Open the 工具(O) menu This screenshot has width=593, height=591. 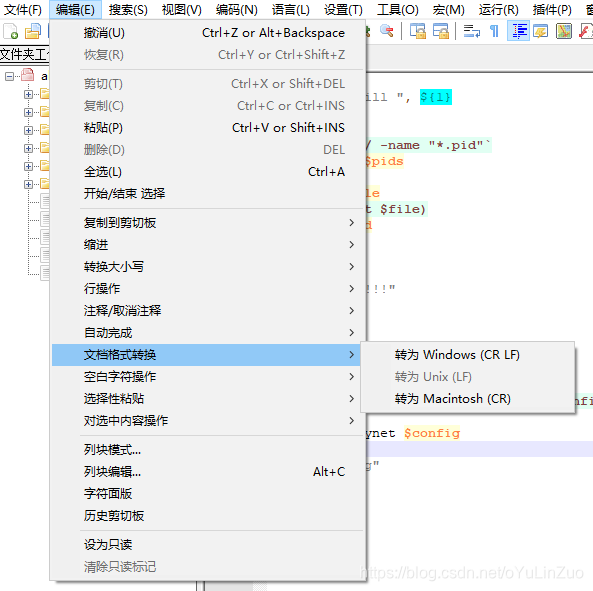coord(397,9)
